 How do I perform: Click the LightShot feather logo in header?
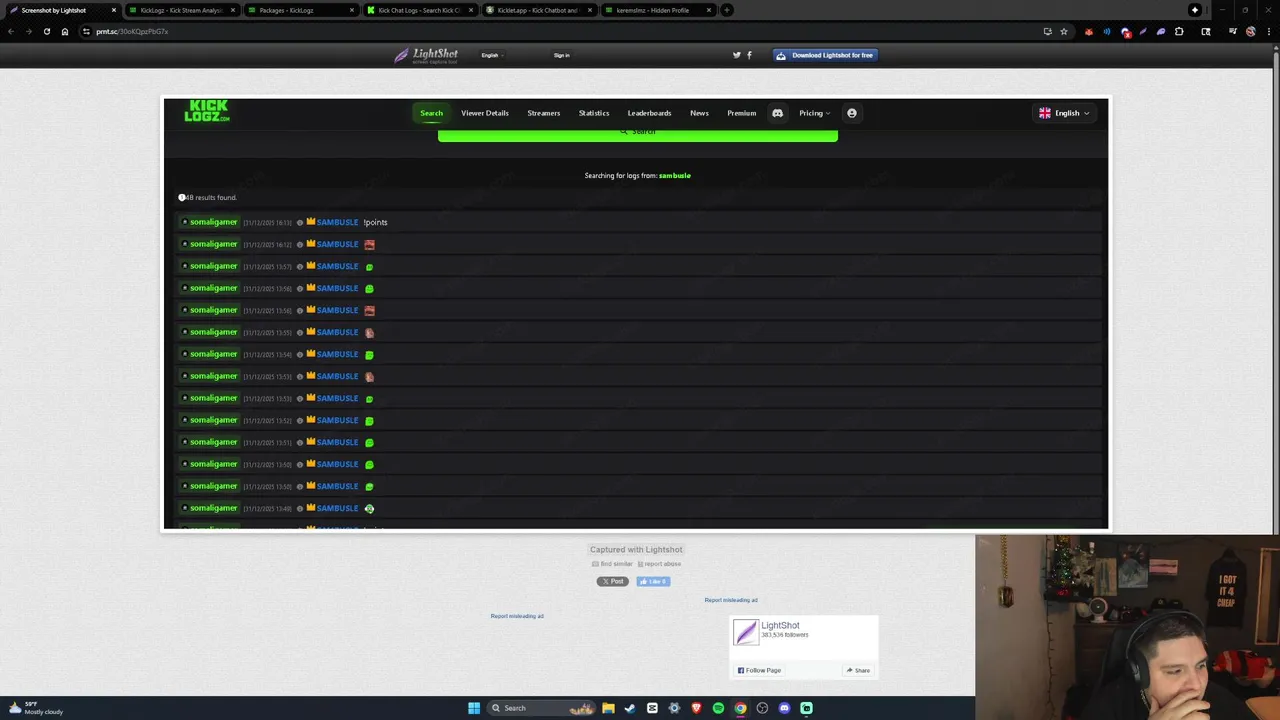pyautogui.click(x=426, y=55)
